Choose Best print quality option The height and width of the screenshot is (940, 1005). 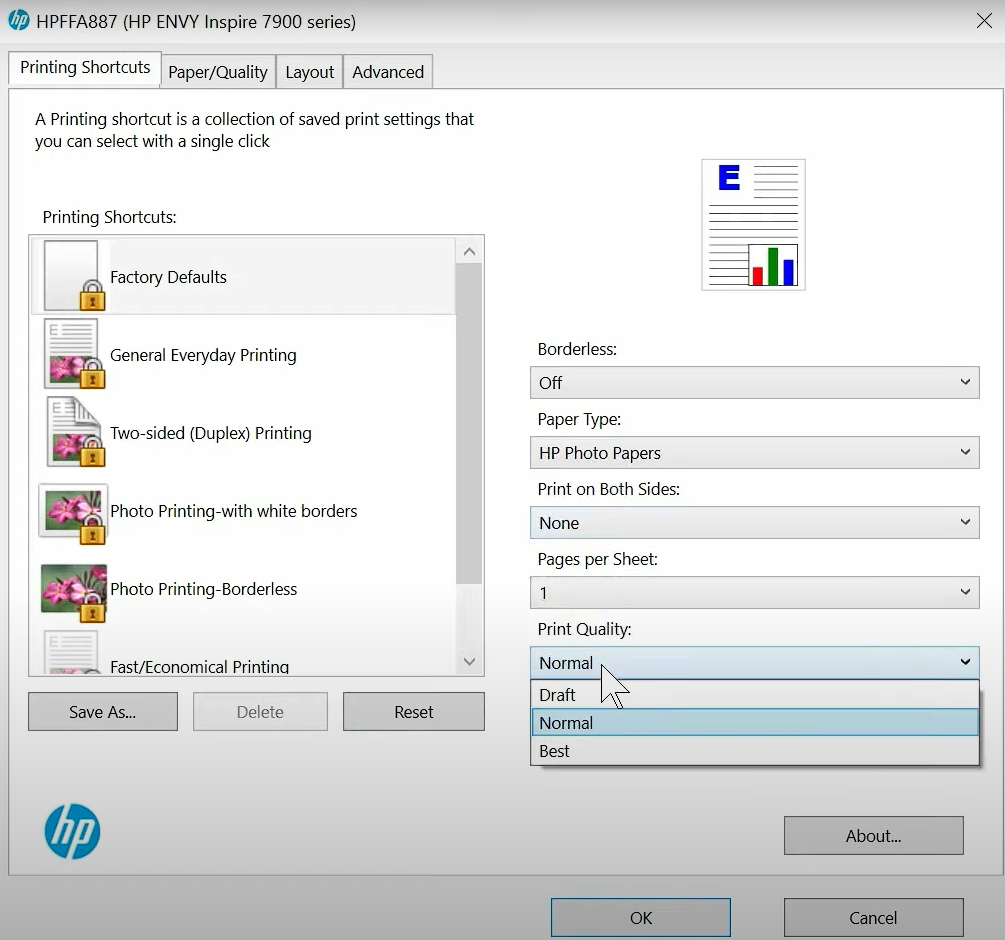754,751
